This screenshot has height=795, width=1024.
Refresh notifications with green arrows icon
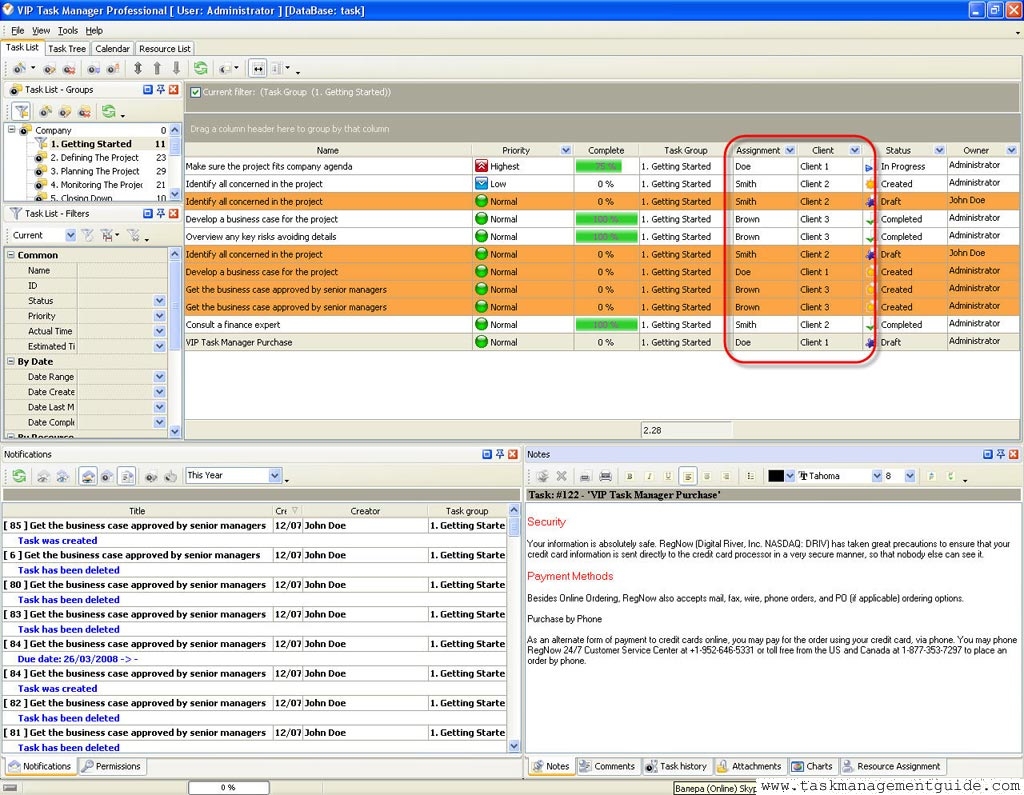20,476
